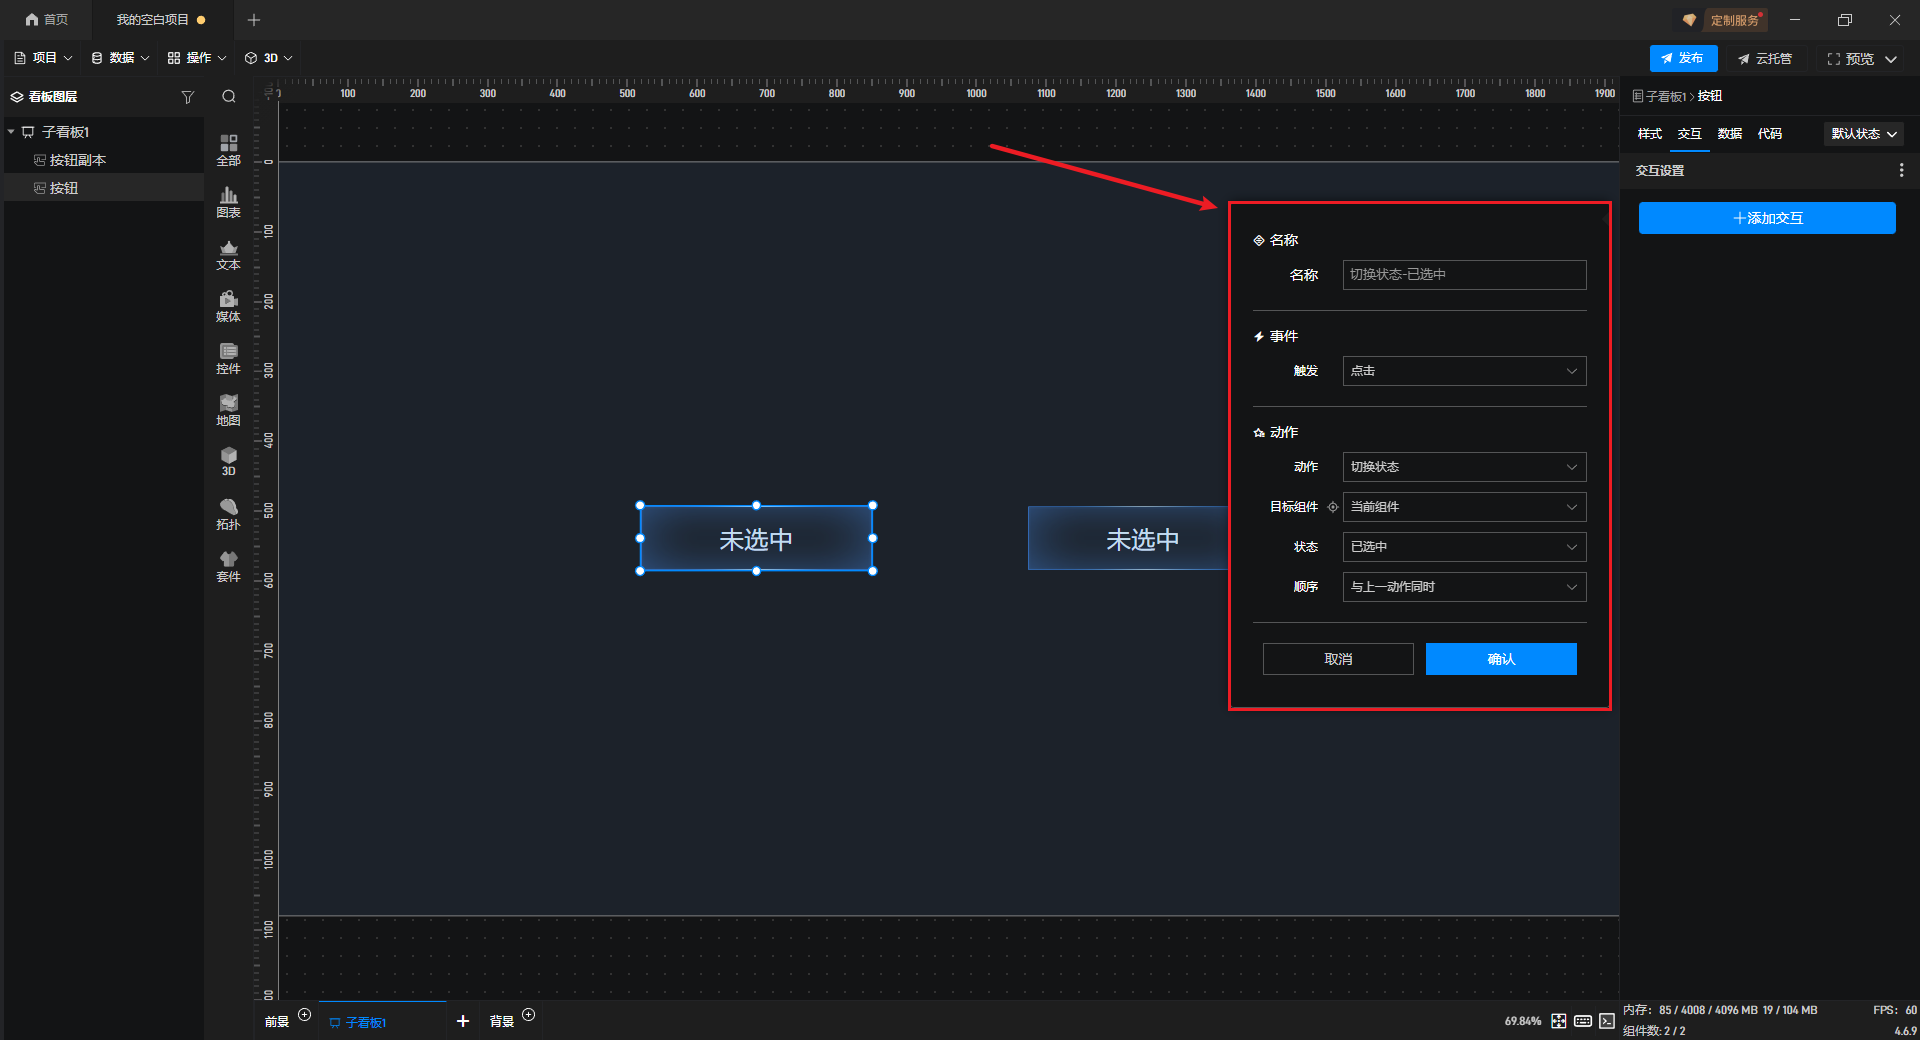The image size is (1920, 1040).
Task: Cancel the dialog with 取消 button
Action: coord(1337,659)
